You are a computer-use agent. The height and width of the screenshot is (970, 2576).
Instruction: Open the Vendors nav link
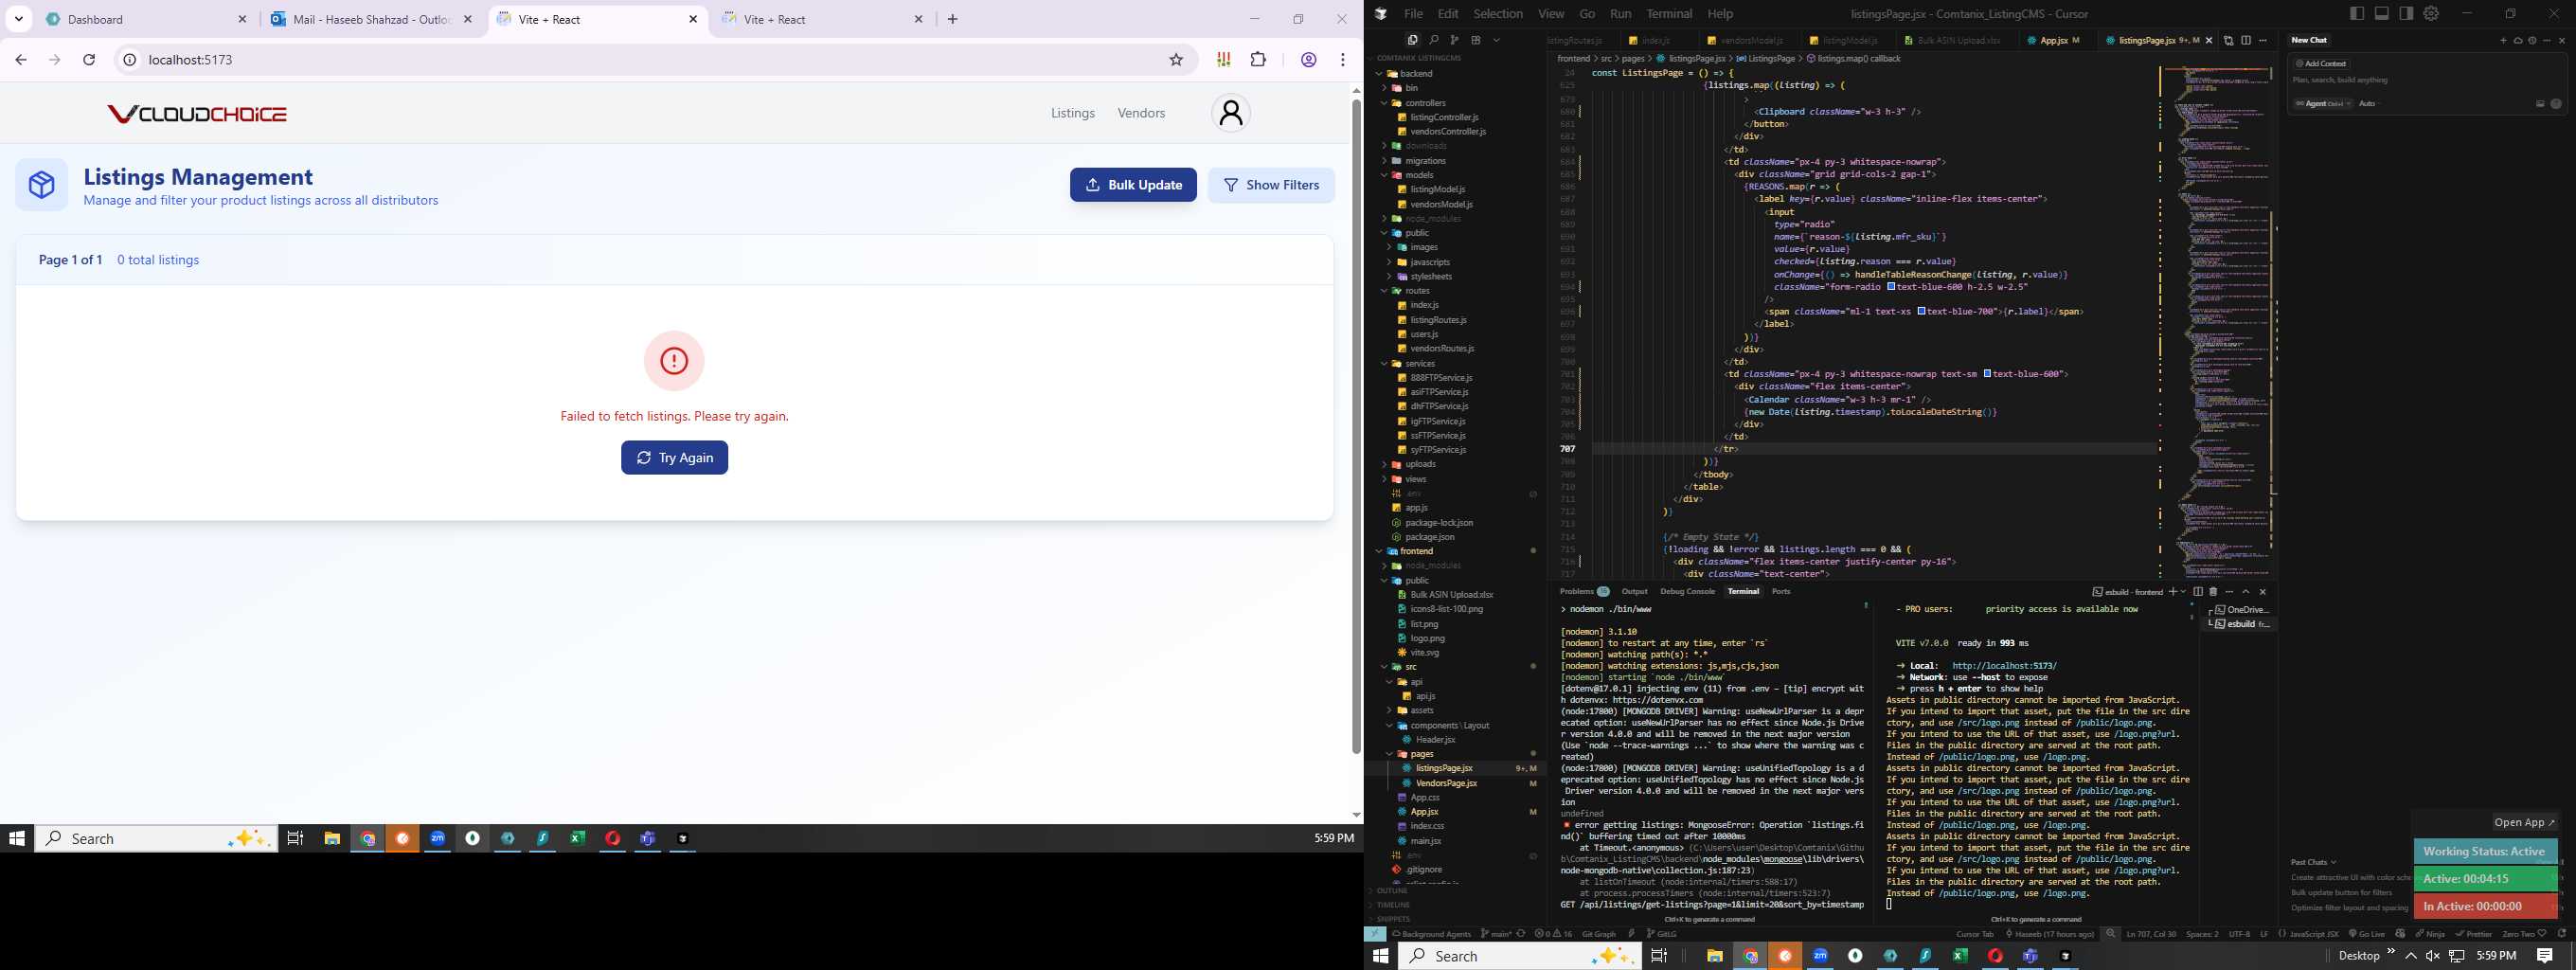[x=1141, y=113]
